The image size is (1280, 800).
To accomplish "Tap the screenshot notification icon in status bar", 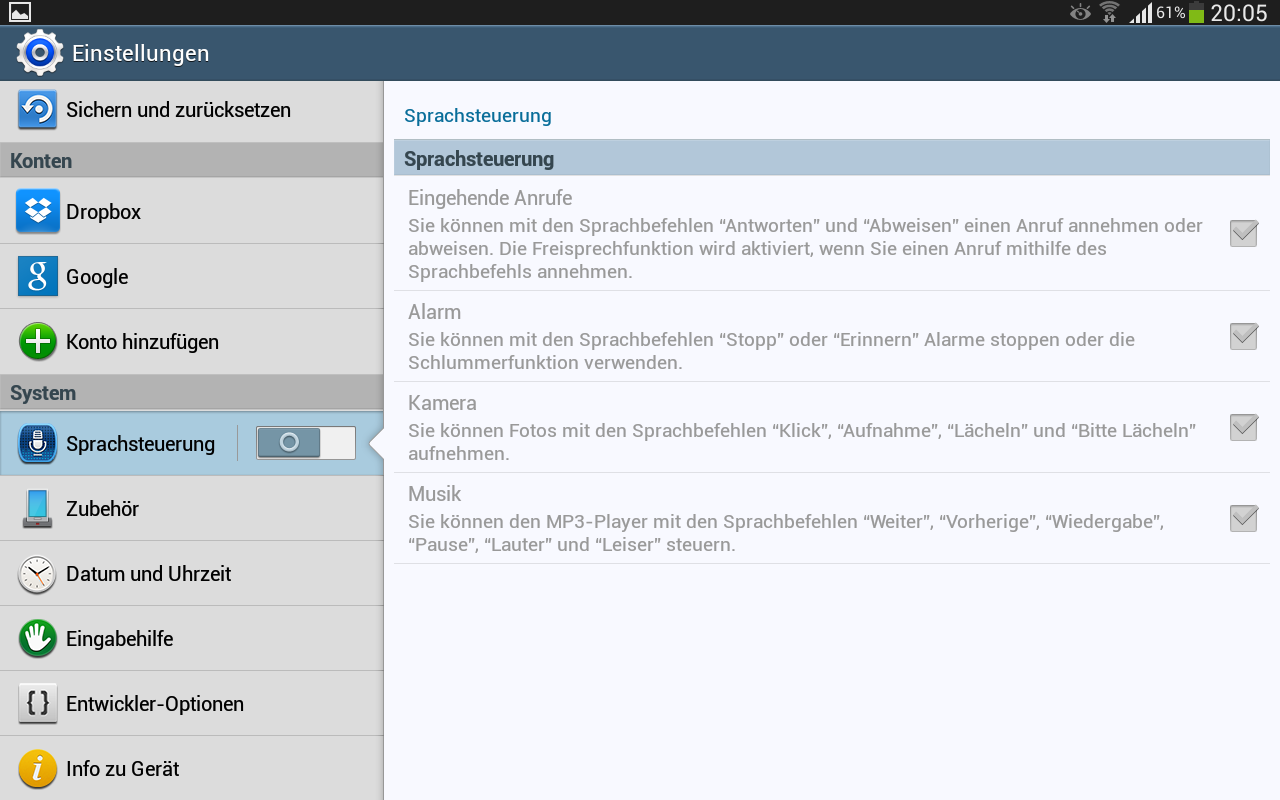I will [x=20, y=12].
